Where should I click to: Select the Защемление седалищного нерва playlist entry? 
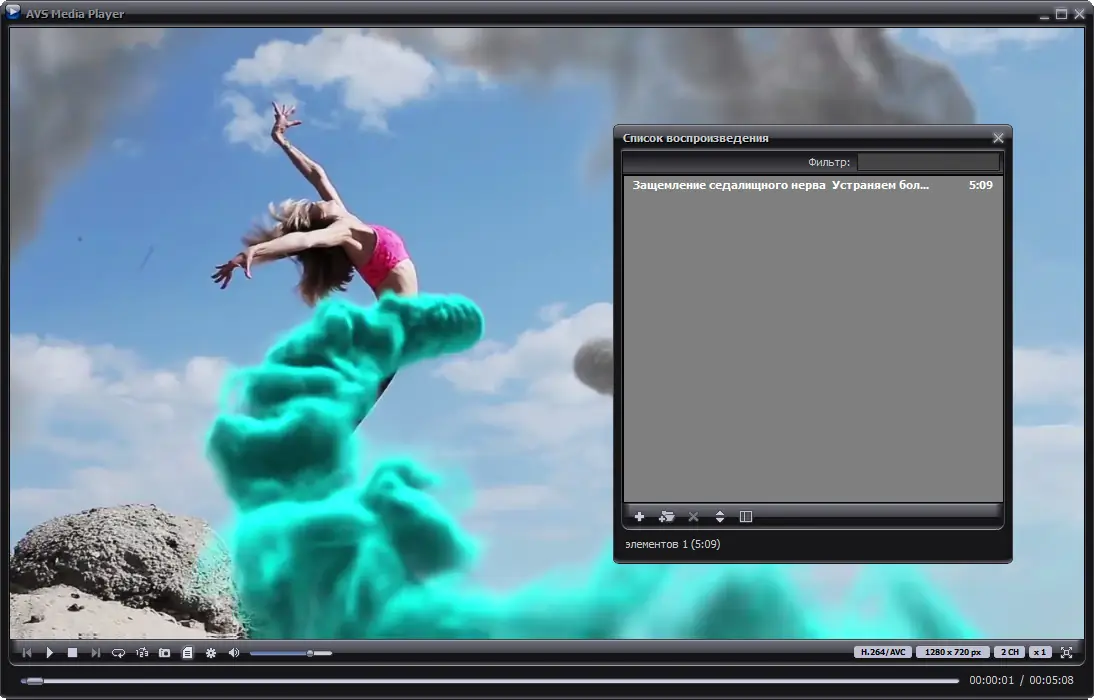812,185
